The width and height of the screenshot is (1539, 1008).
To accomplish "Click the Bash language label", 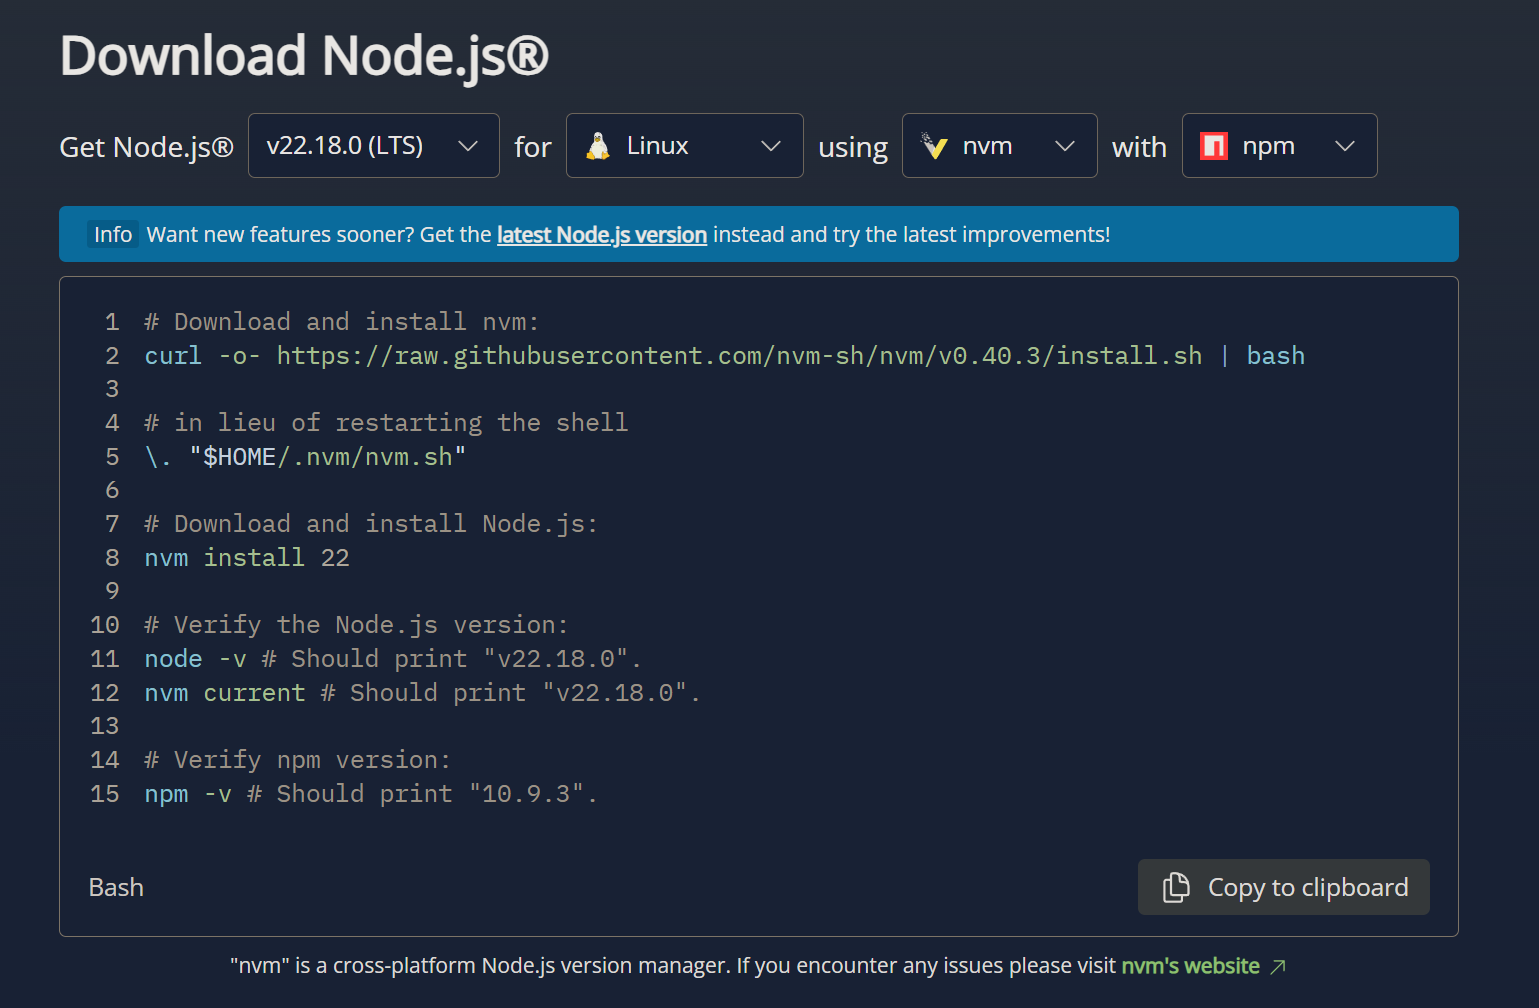I will (116, 888).
